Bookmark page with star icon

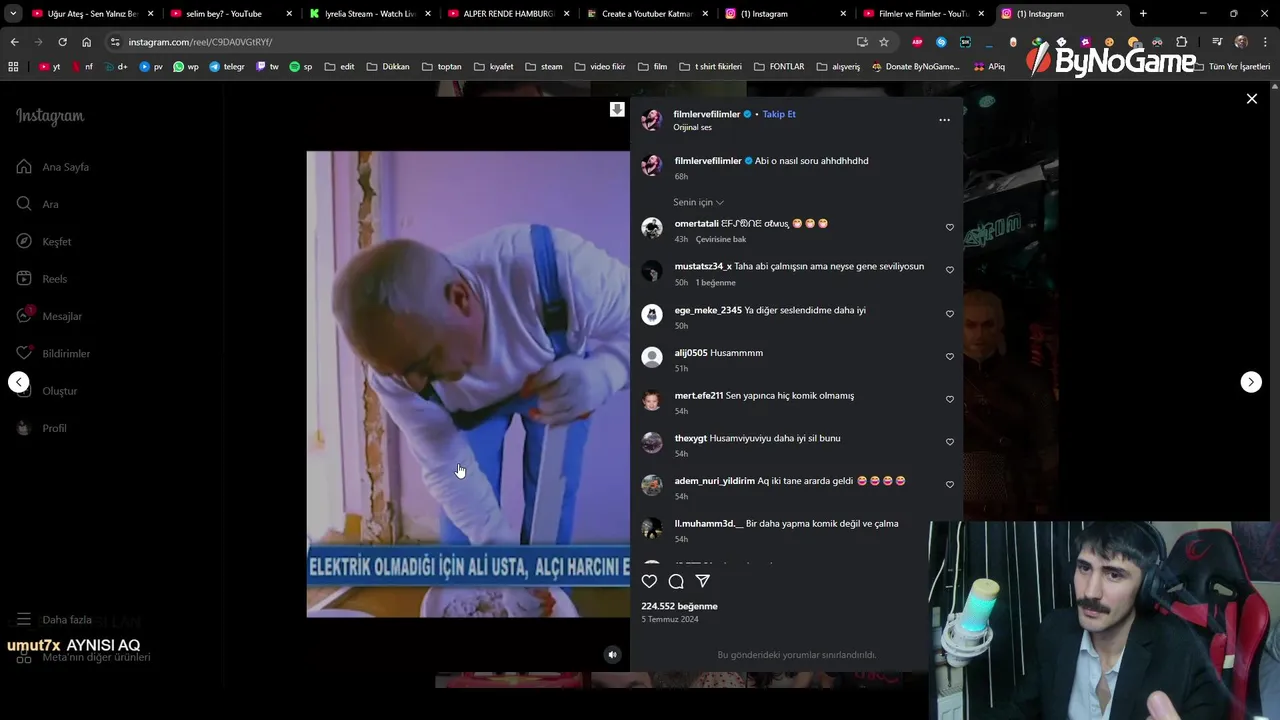[x=884, y=42]
